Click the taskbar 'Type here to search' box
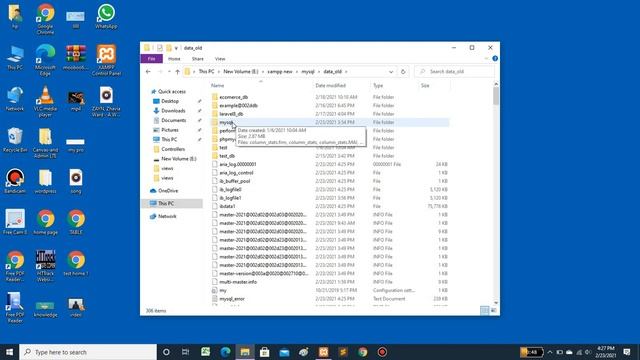 pyautogui.click(x=88, y=352)
